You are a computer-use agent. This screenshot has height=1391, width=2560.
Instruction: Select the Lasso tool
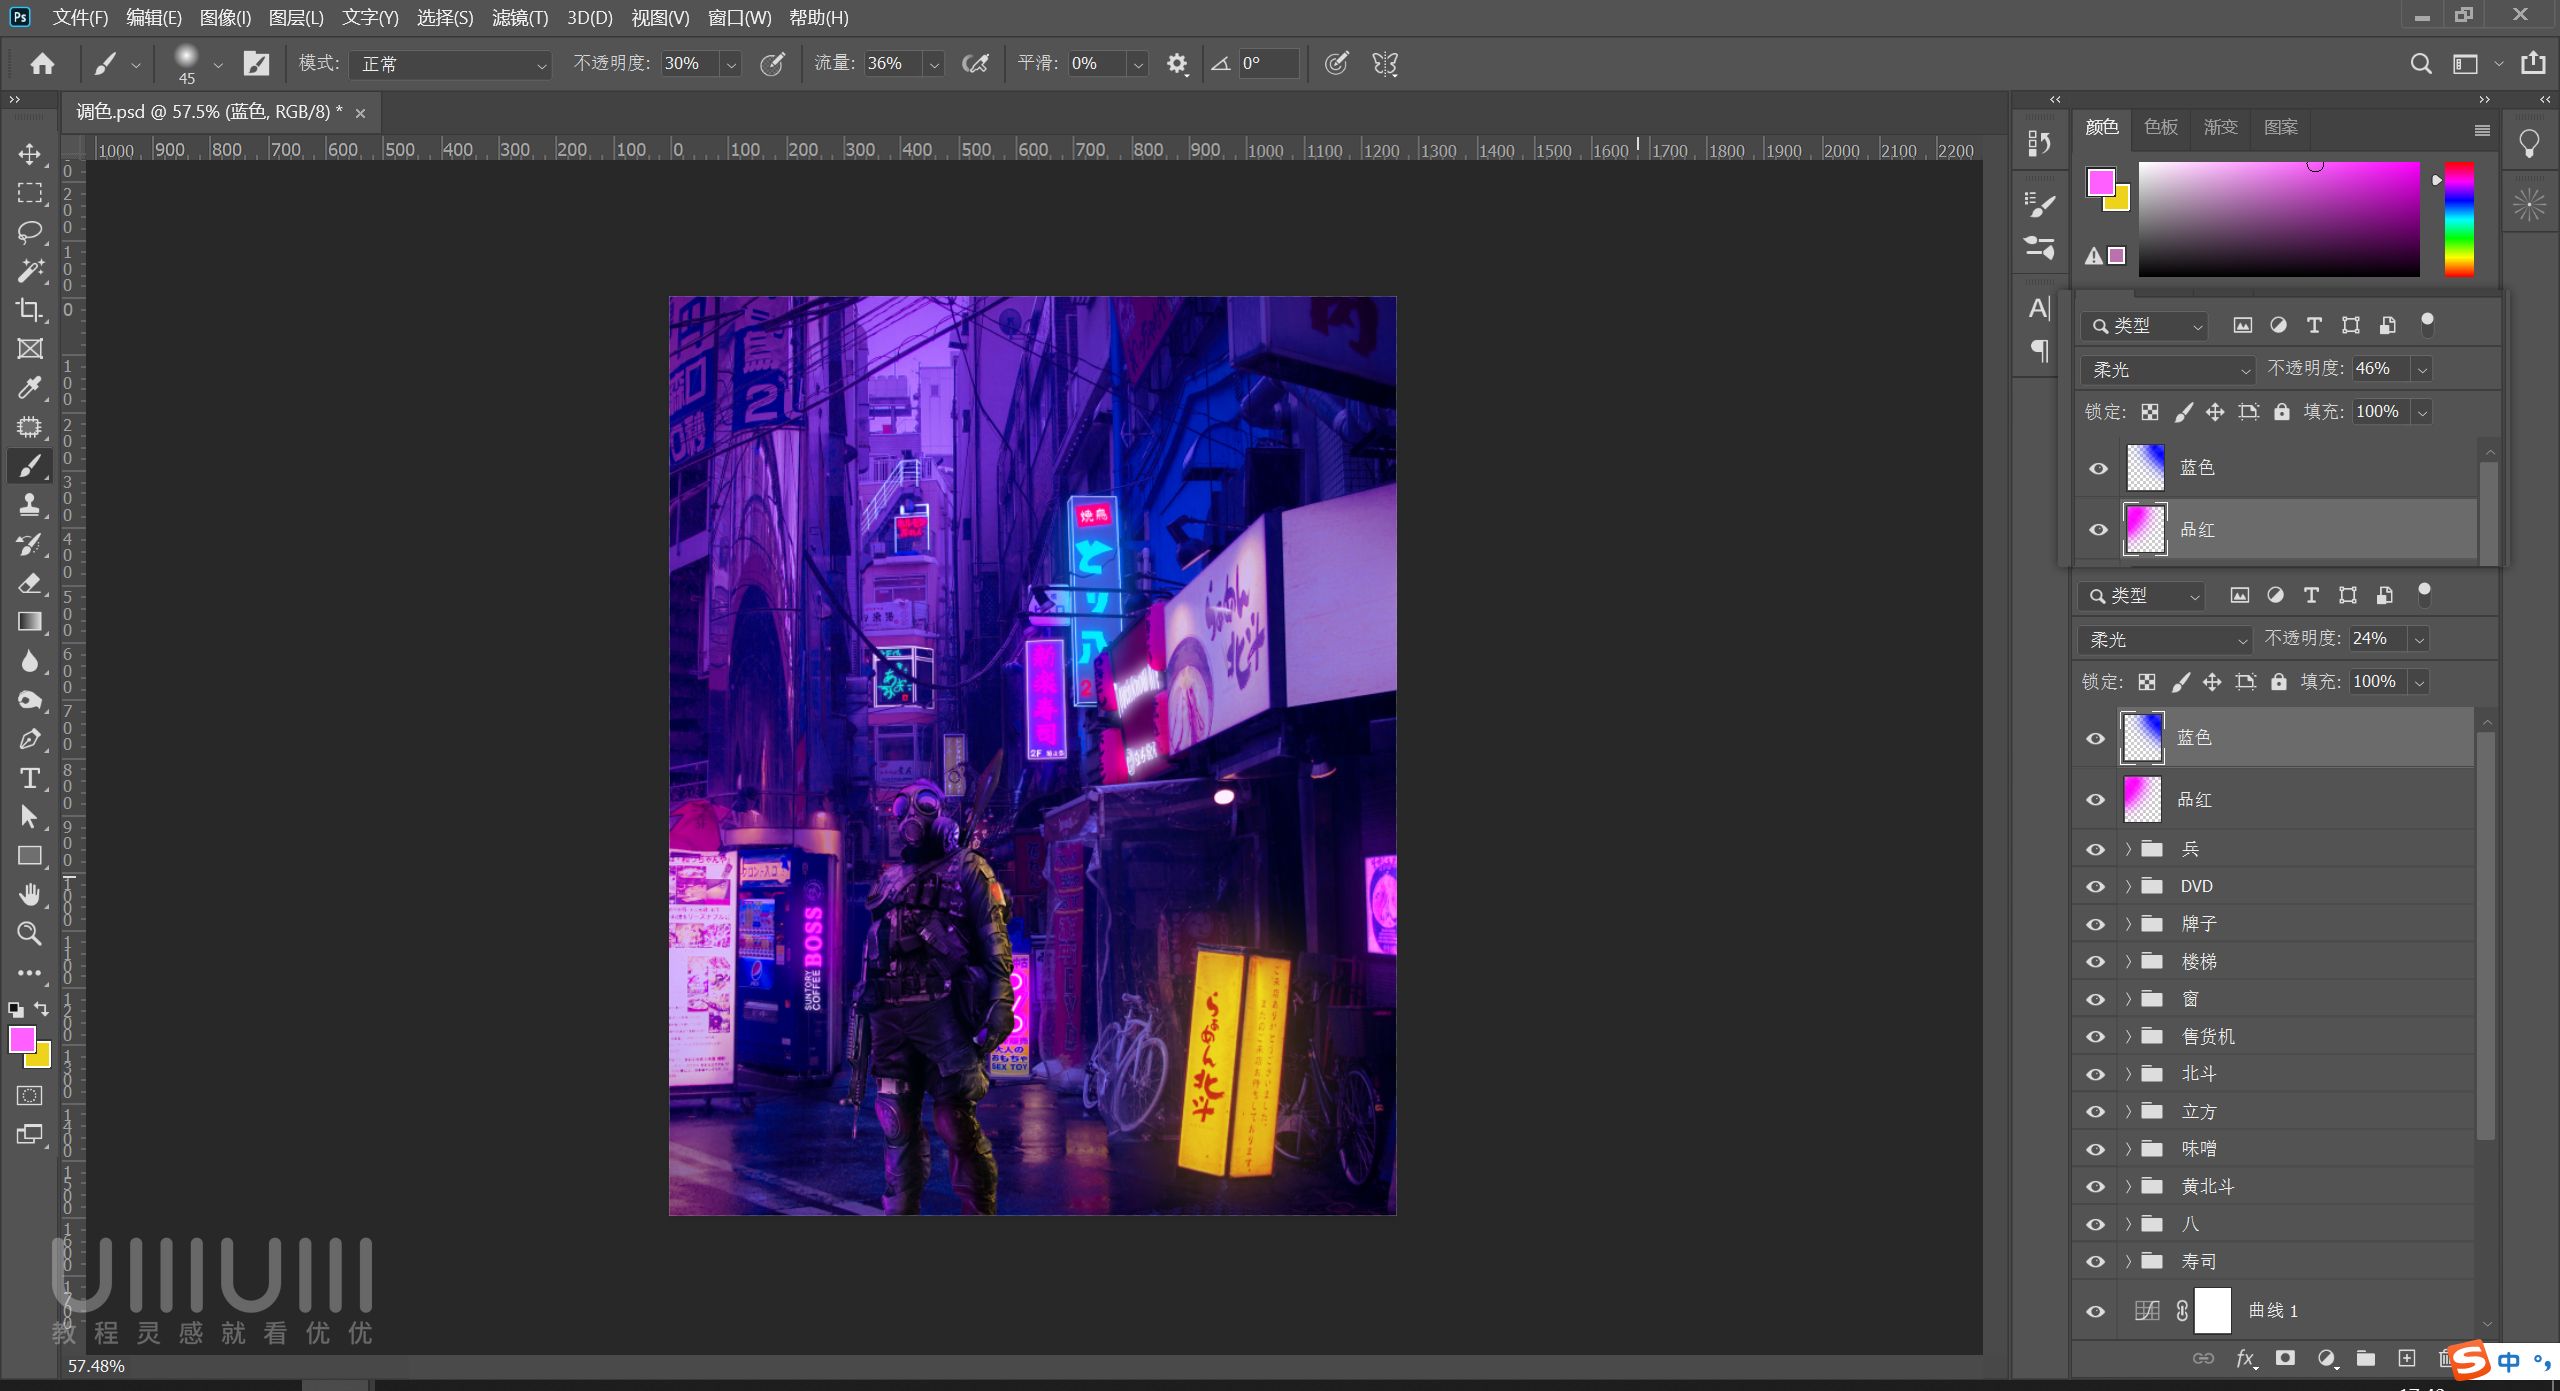tap(30, 232)
